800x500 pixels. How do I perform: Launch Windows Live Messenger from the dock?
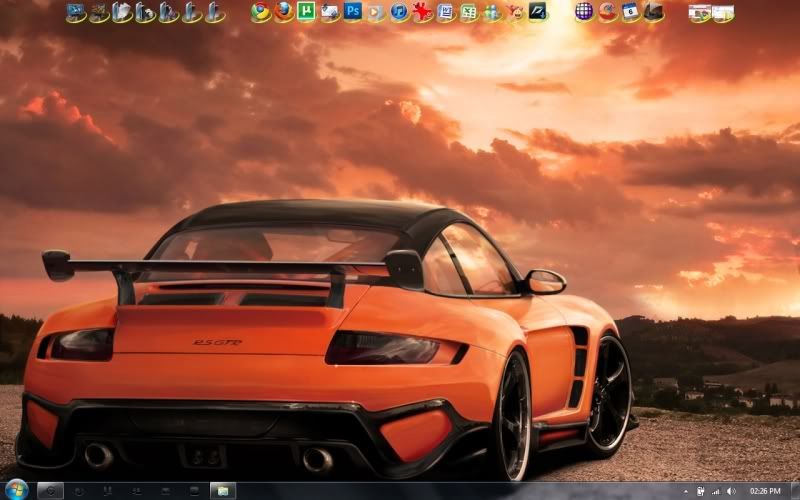point(491,12)
